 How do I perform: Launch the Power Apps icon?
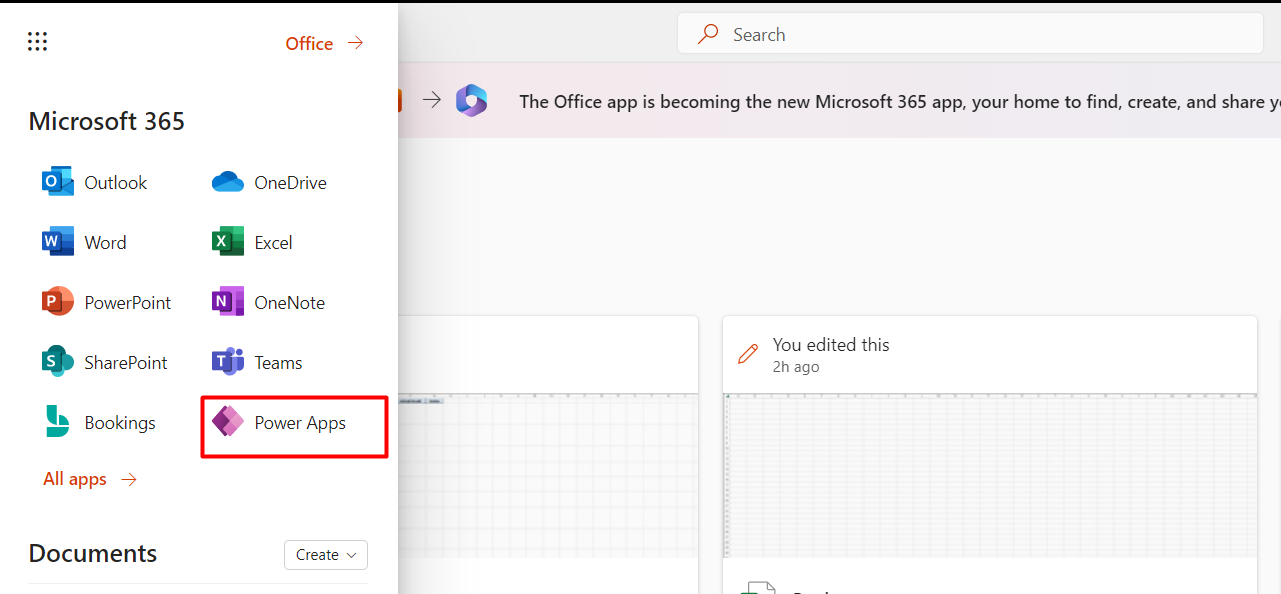[228, 422]
